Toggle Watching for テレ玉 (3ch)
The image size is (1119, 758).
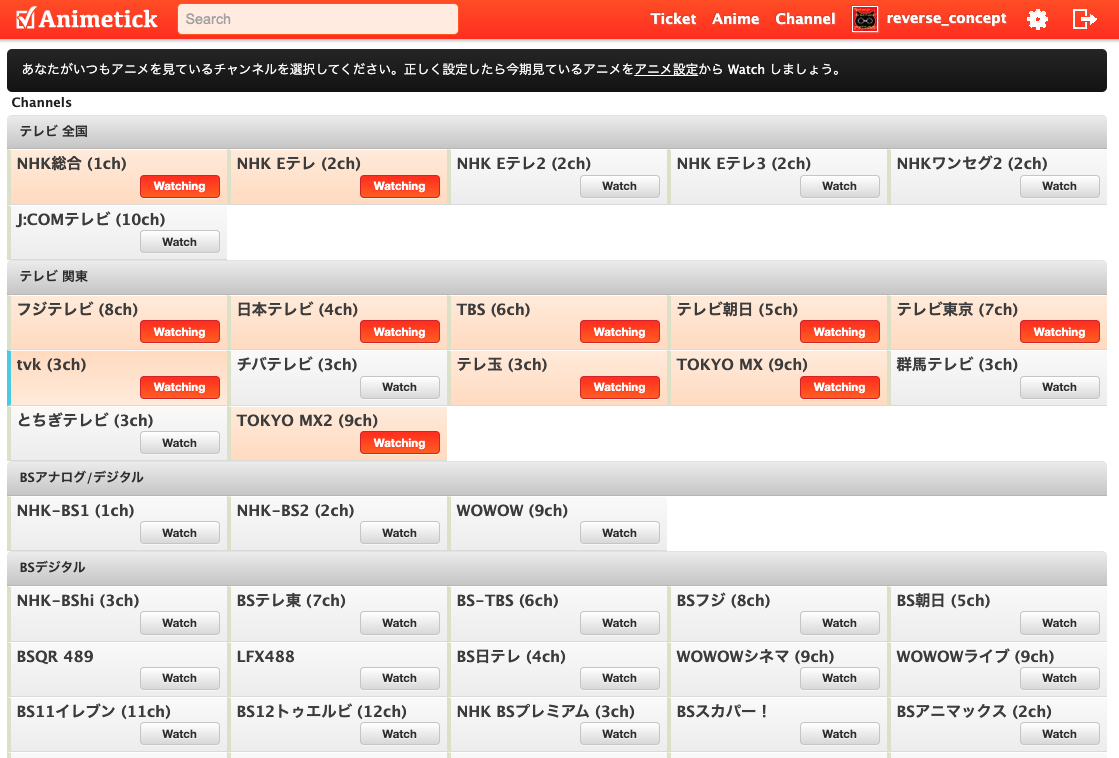click(x=619, y=387)
